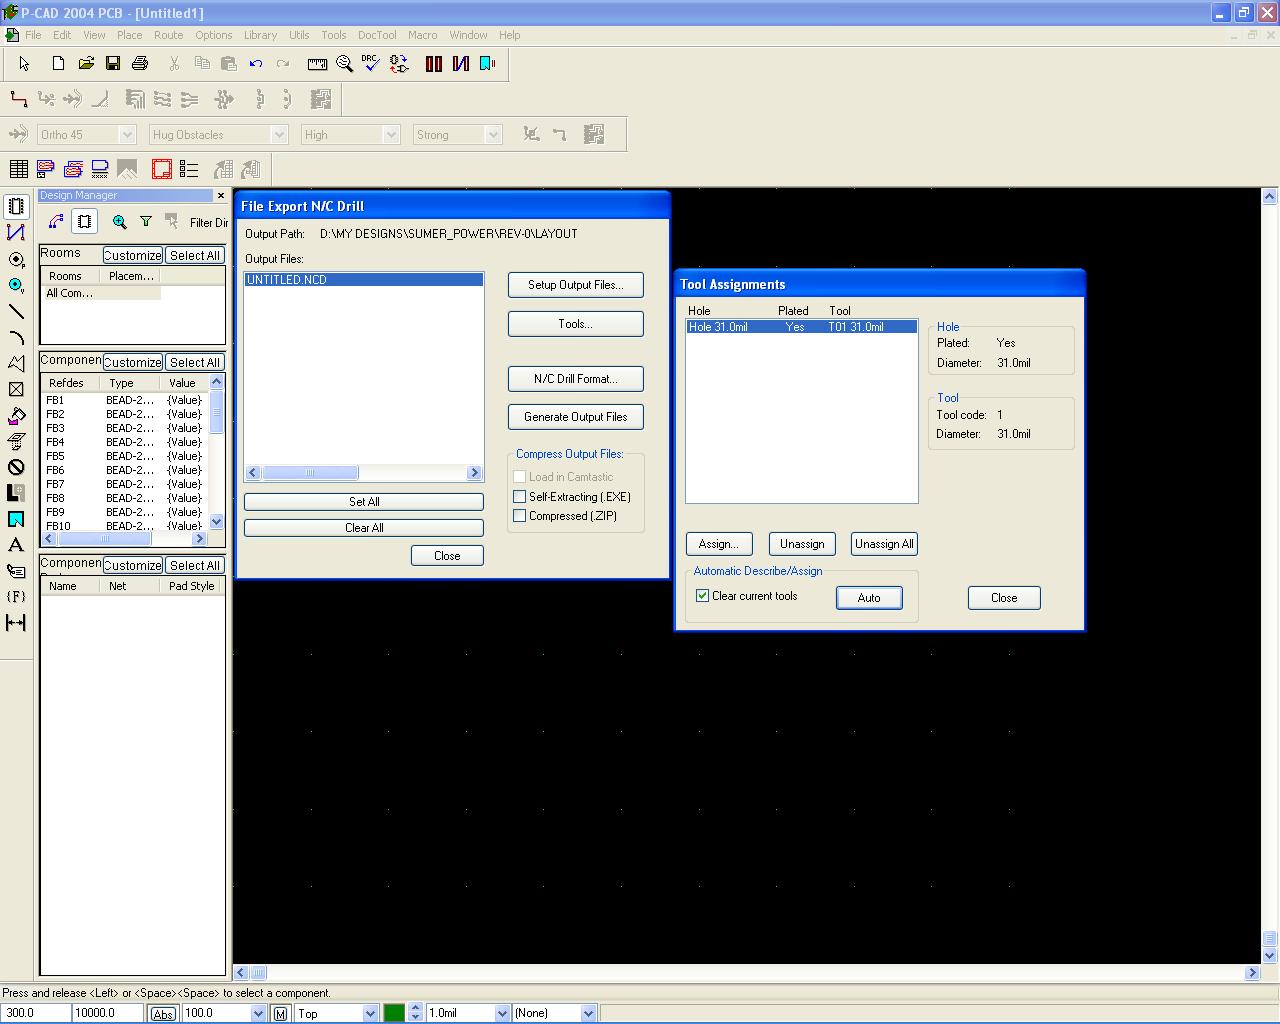Pick the Place Line tool

pyautogui.click(x=16, y=311)
